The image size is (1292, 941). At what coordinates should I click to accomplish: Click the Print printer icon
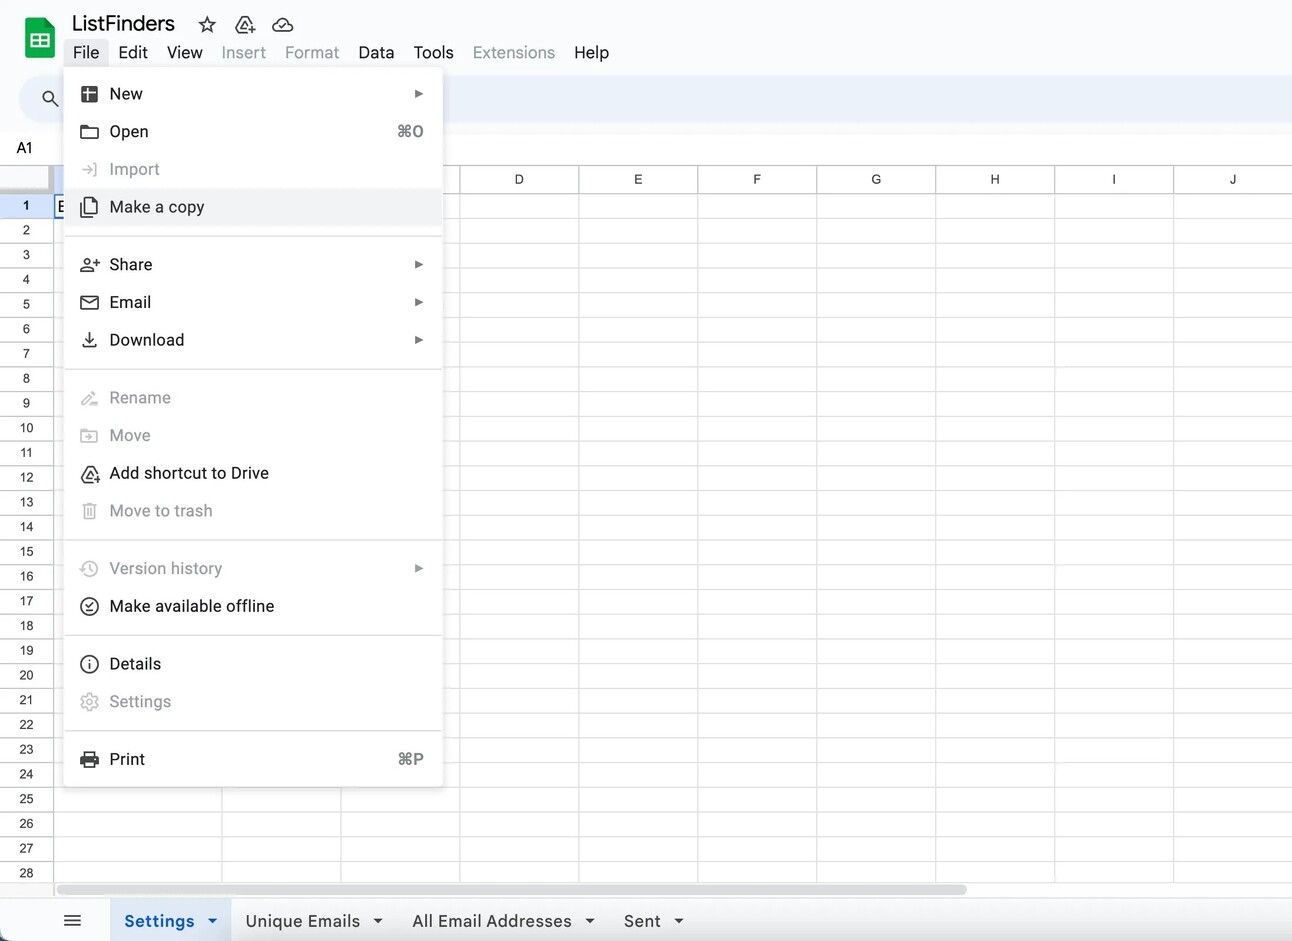point(89,760)
